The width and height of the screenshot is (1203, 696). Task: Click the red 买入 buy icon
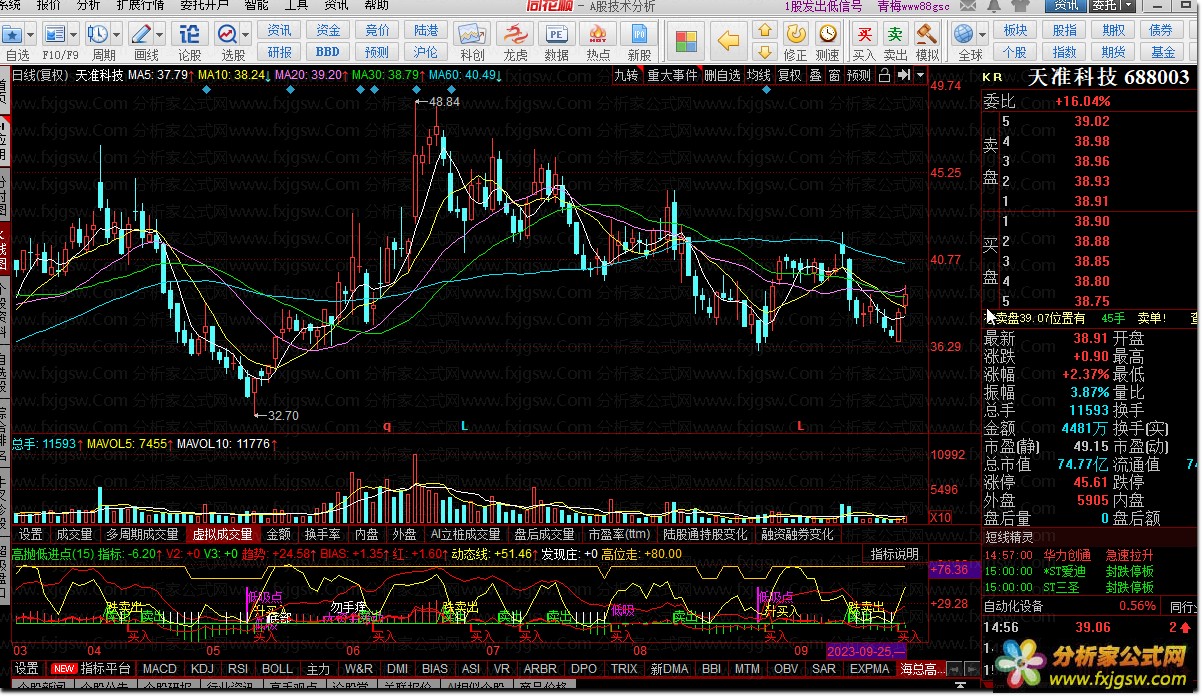(864, 35)
